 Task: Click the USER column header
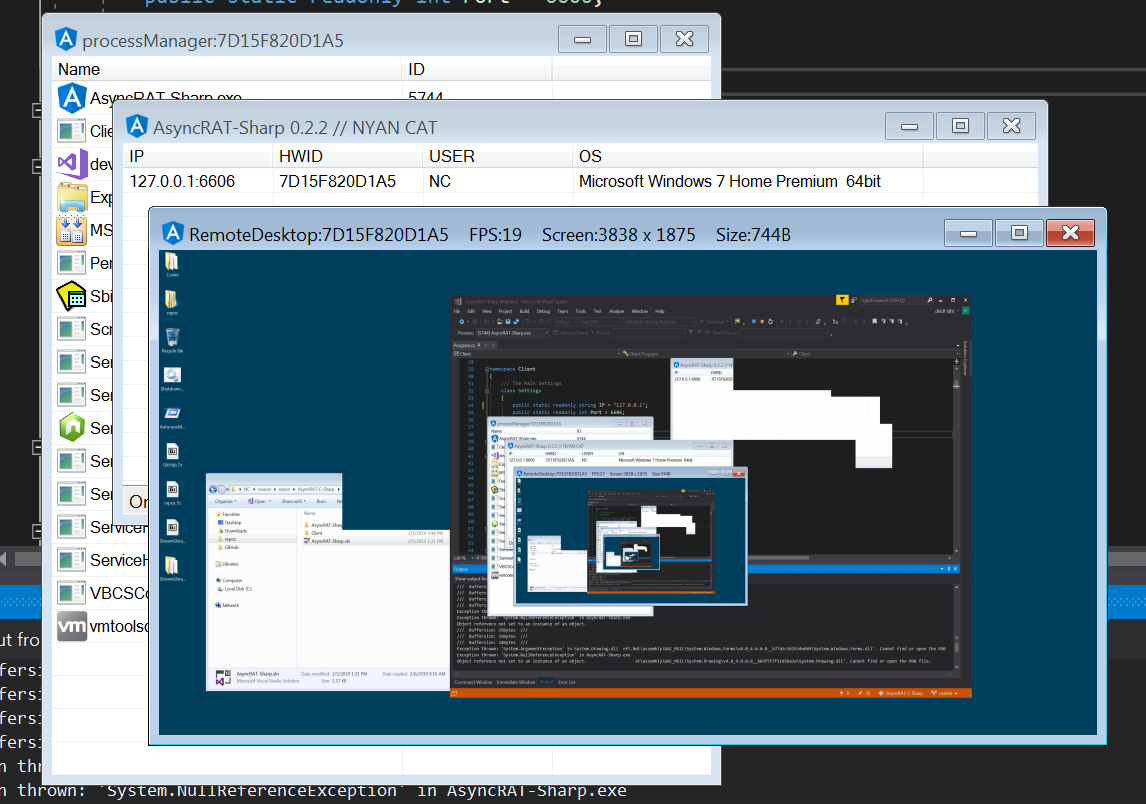pos(498,156)
